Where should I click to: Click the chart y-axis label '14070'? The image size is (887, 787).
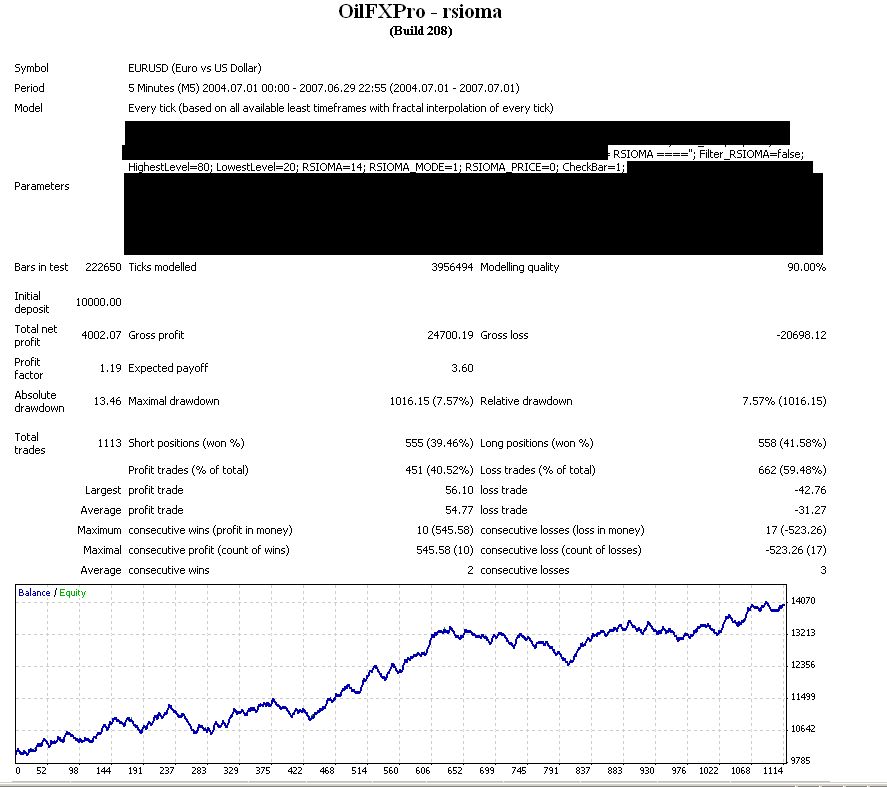pos(803,601)
